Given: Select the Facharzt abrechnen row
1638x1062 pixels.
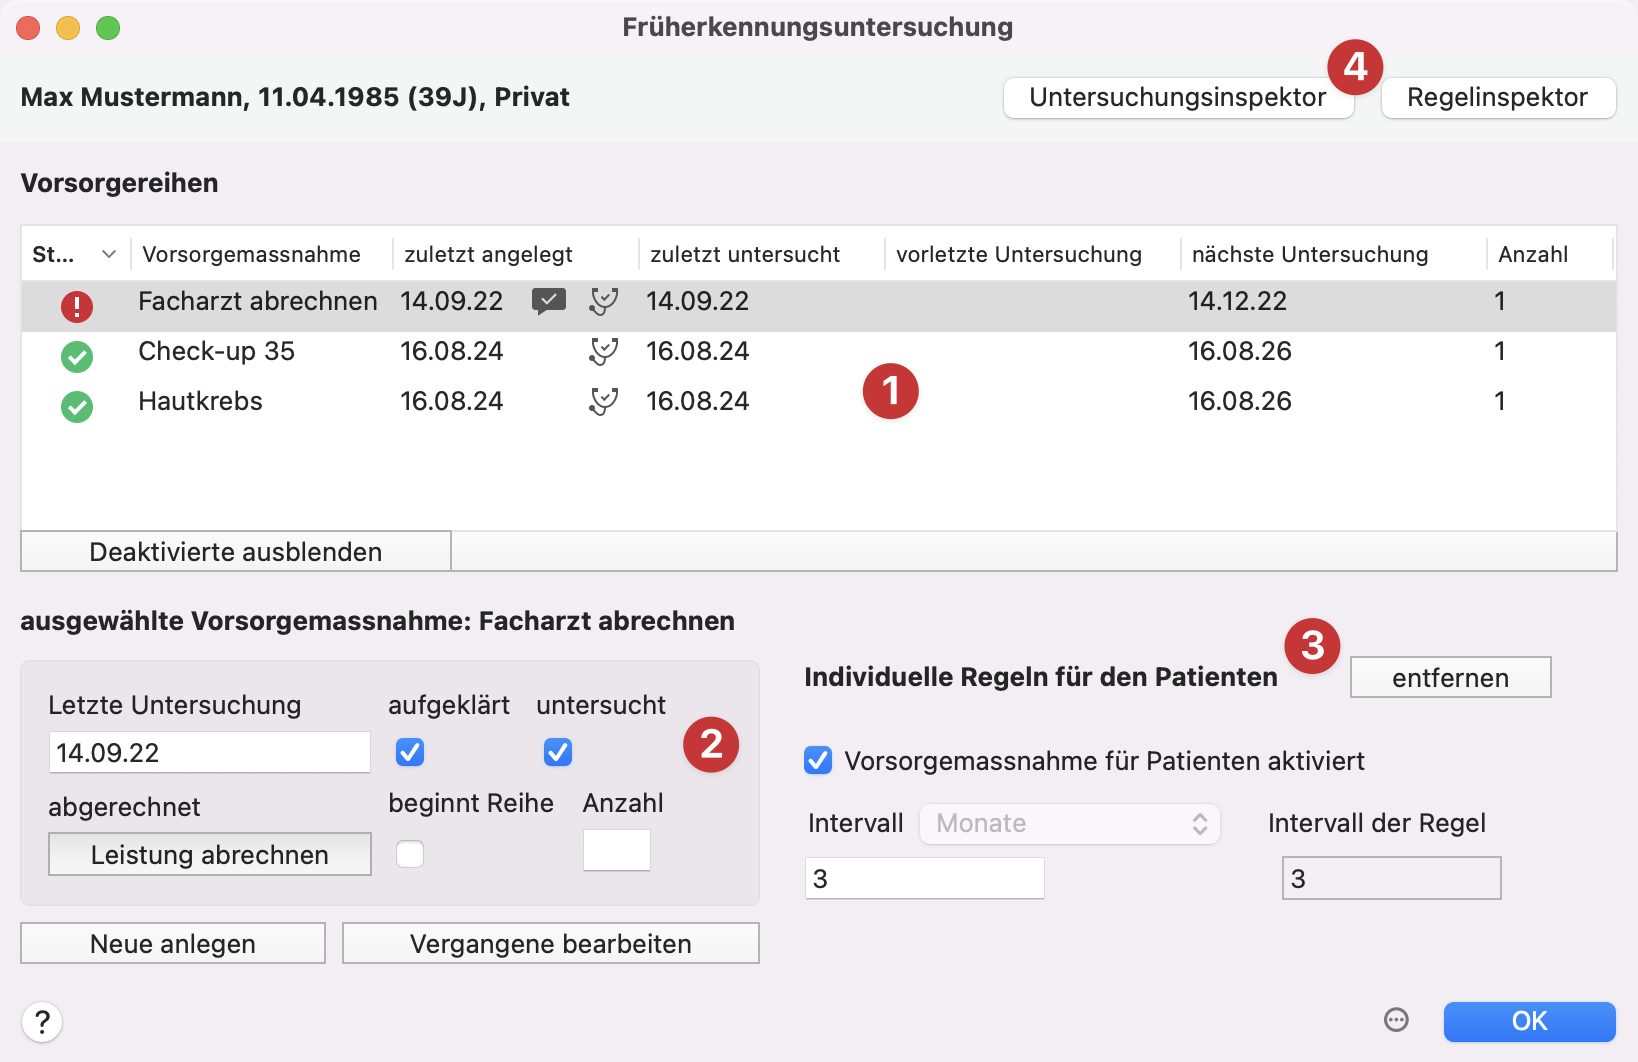Looking at the screenshot, I should [819, 306].
